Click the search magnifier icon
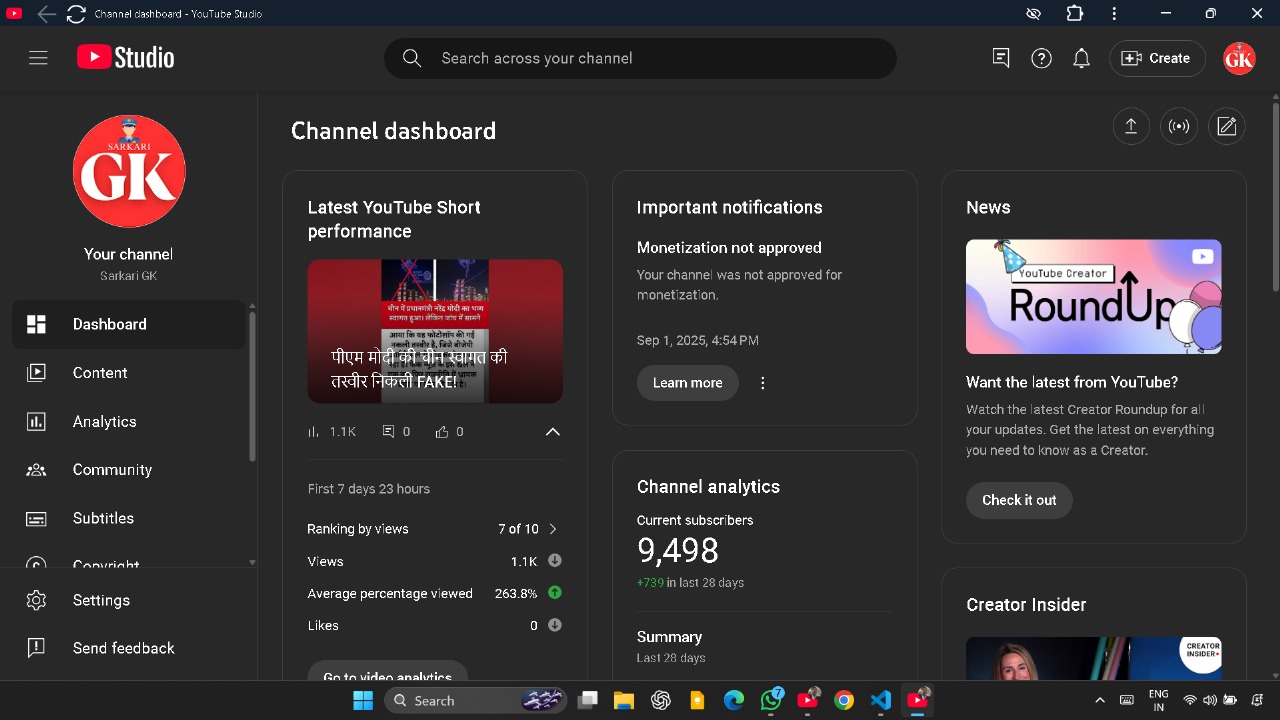 point(412,58)
